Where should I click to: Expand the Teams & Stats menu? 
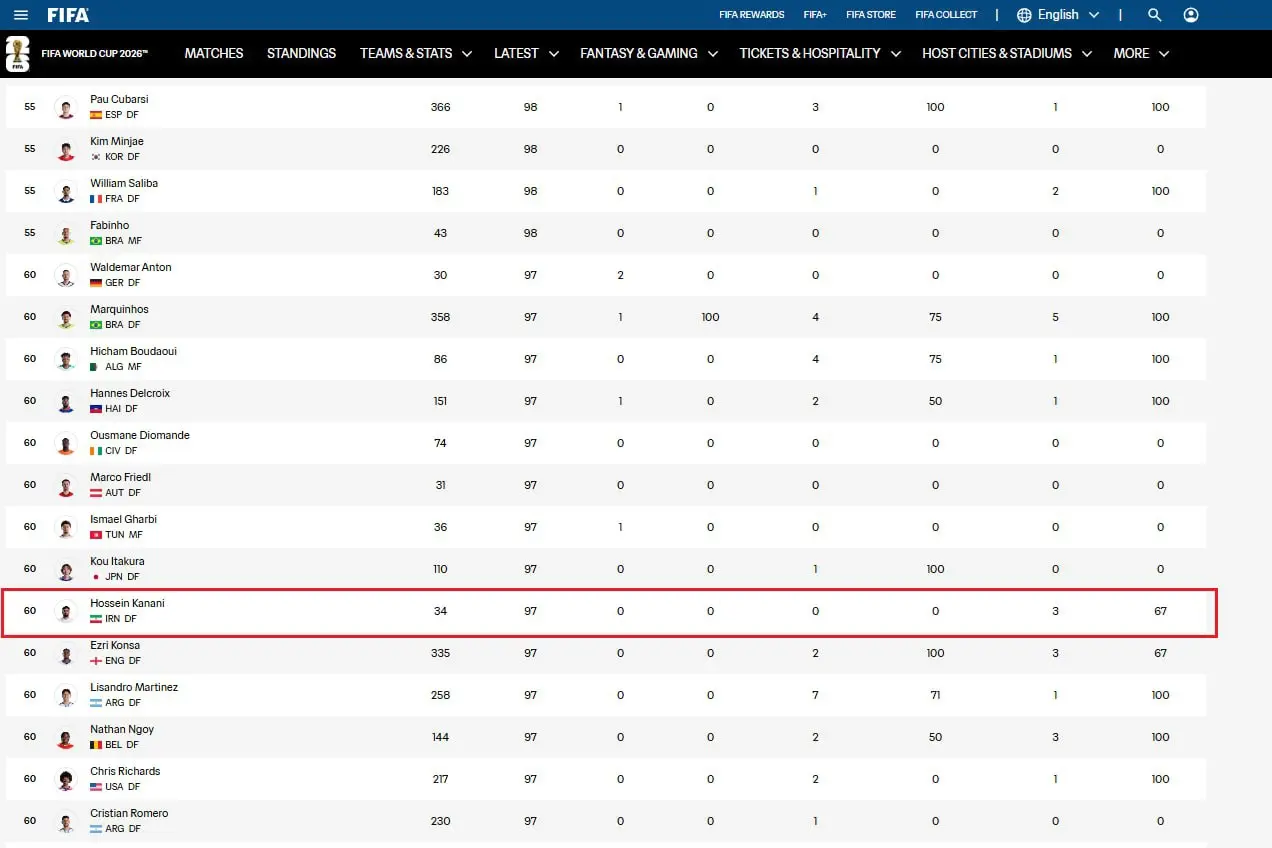(416, 53)
